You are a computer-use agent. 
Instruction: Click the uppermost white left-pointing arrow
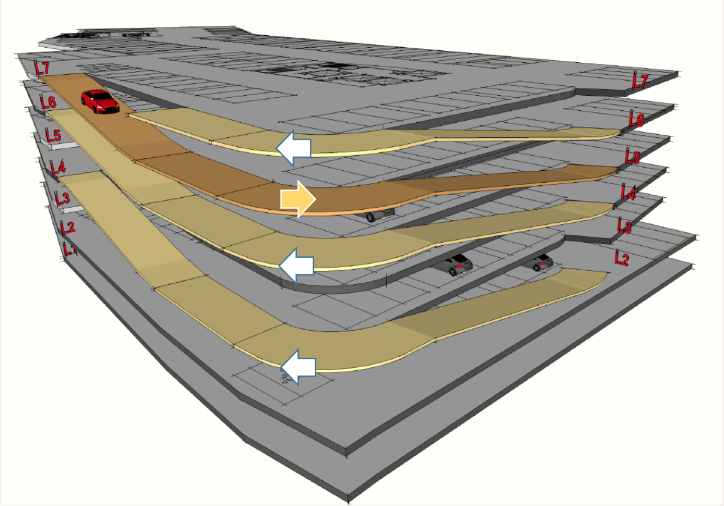tap(294, 149)
